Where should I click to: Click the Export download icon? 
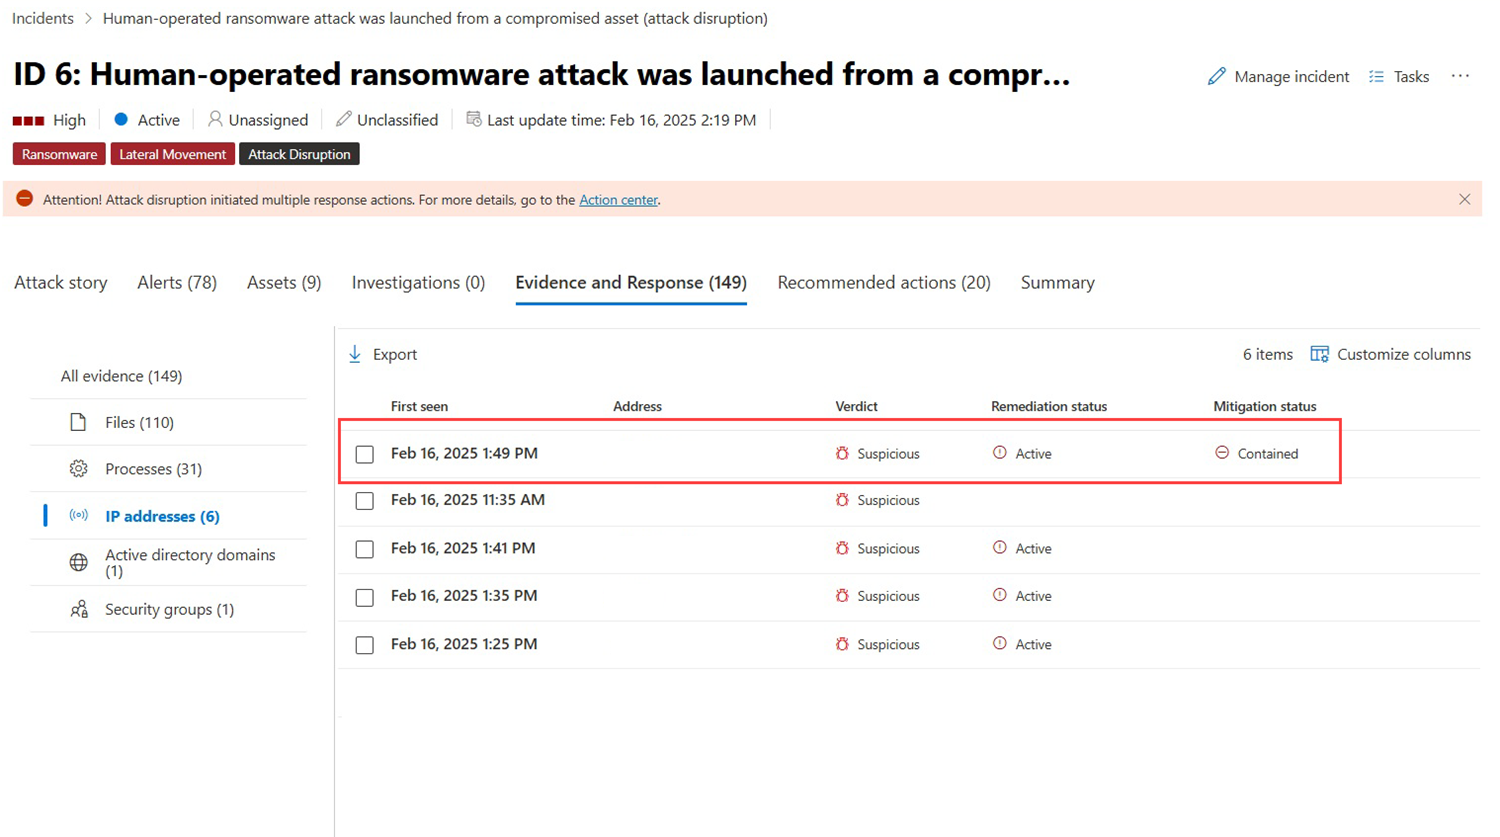tap(355, 354)
